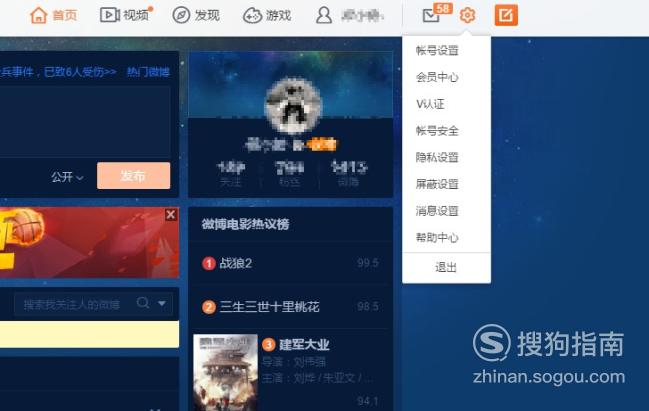Open the 游戏 gamepad icon
649x411 pixels.
(252, 16)
